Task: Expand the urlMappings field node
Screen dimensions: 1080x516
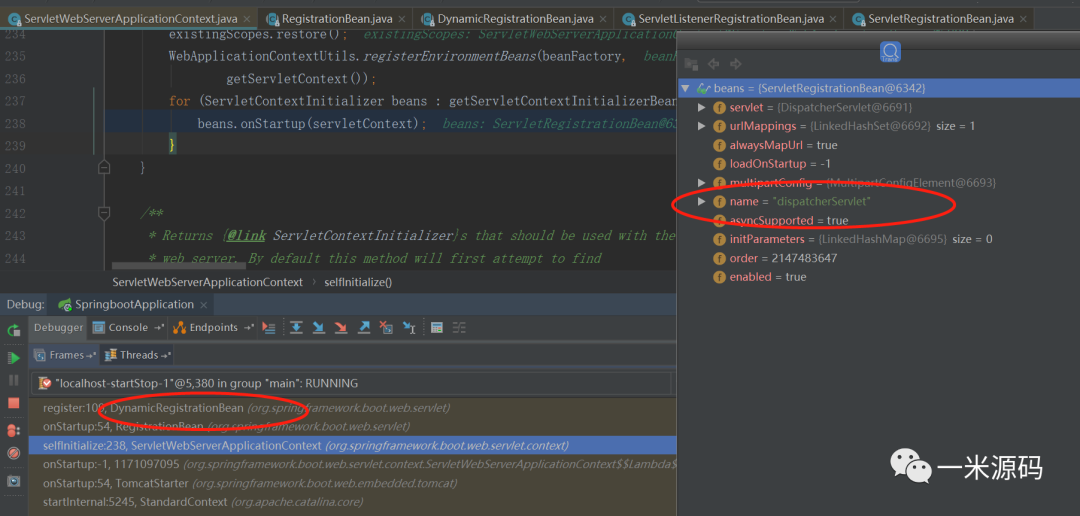Action: (x=702, y=127)
